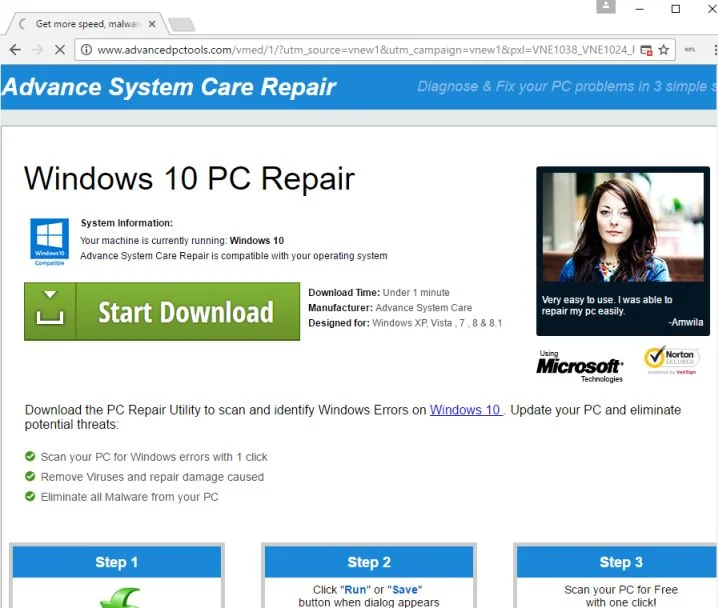Open the blocked pop-up icon in address bar
718x608 pixels.
click(646, 50)
